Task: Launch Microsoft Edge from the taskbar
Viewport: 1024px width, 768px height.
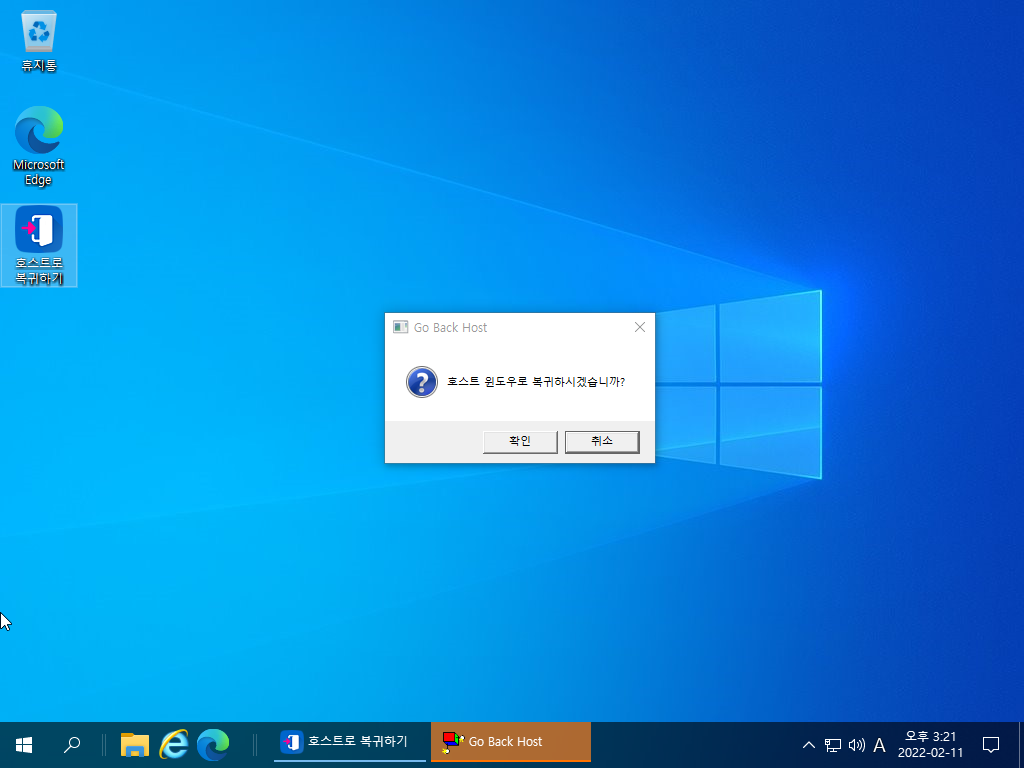Action: pos(213,744)
